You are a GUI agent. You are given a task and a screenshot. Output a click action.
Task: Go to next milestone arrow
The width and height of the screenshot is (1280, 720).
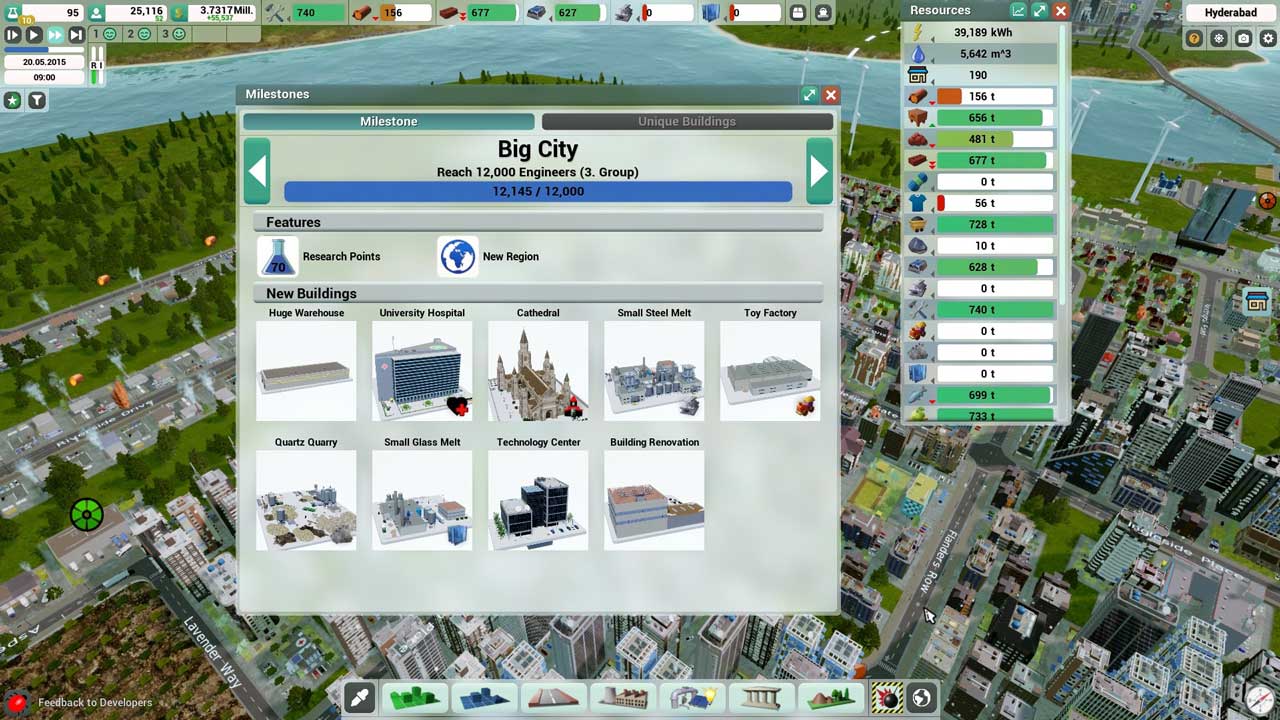click(x=819, y=171)
